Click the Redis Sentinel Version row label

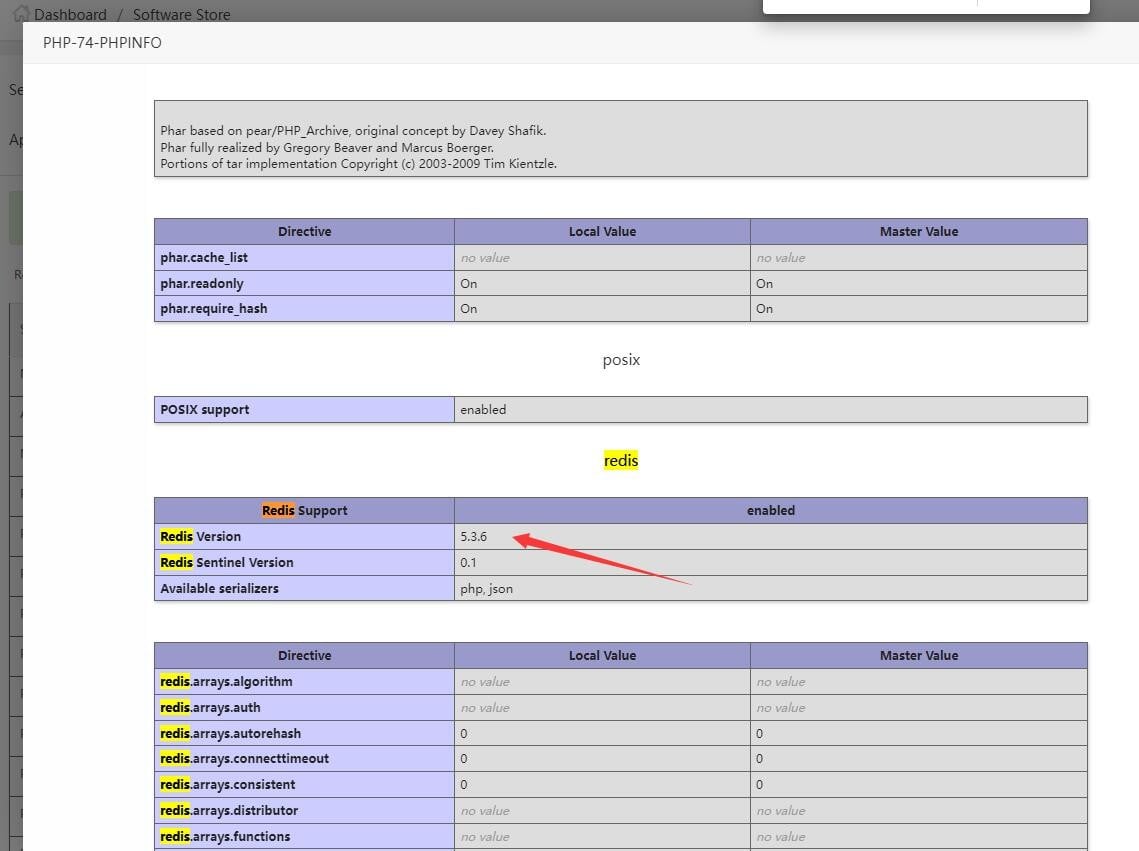coord(227,563)
